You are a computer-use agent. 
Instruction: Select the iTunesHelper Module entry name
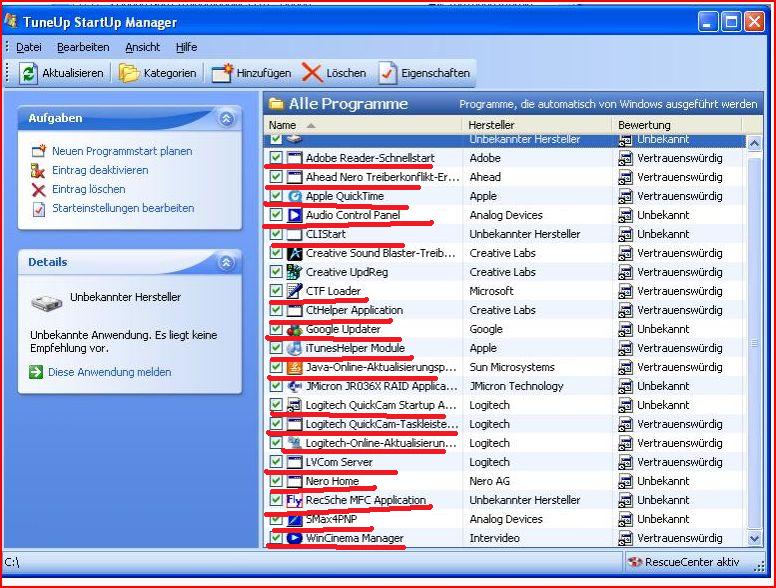(355, 348)
